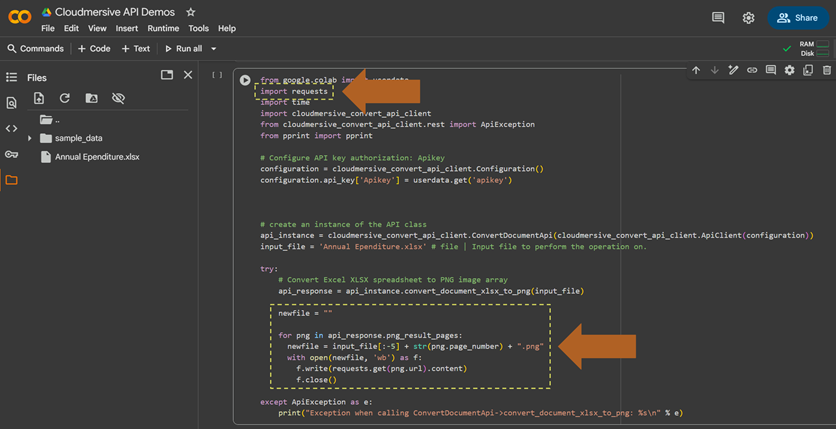The image size is (836, 429).
Task: Open the Run all dropdown arrow
Action: click(x=213, y=48)
